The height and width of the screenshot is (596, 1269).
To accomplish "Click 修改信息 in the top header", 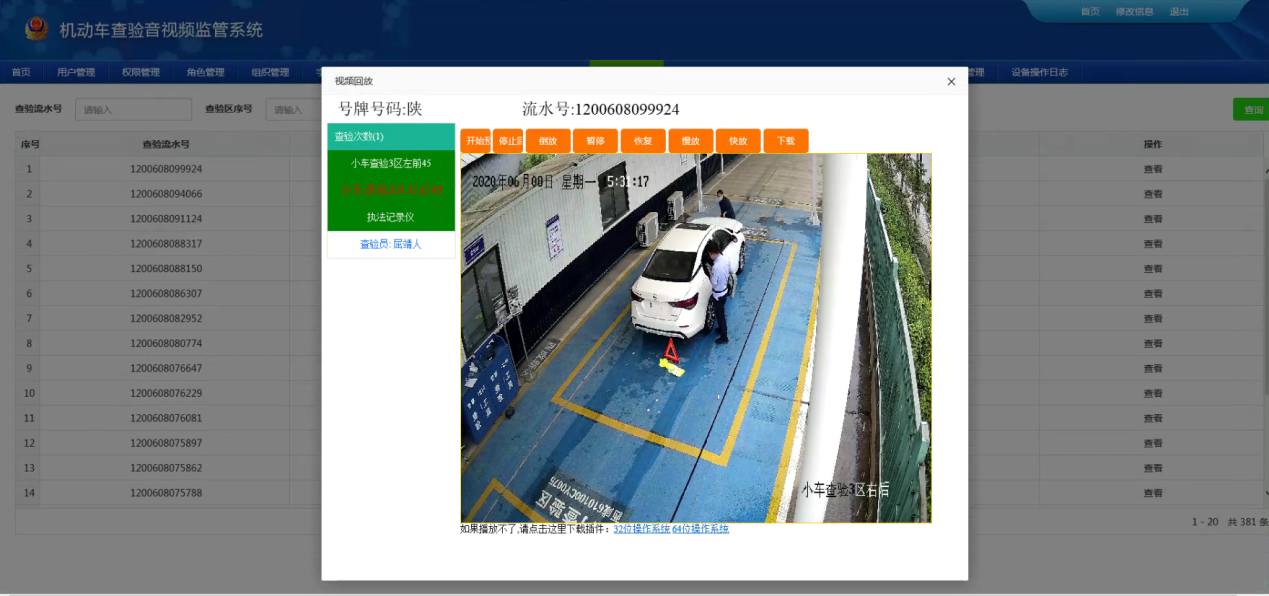I will pyautogui.click(x=1134, y=12).
